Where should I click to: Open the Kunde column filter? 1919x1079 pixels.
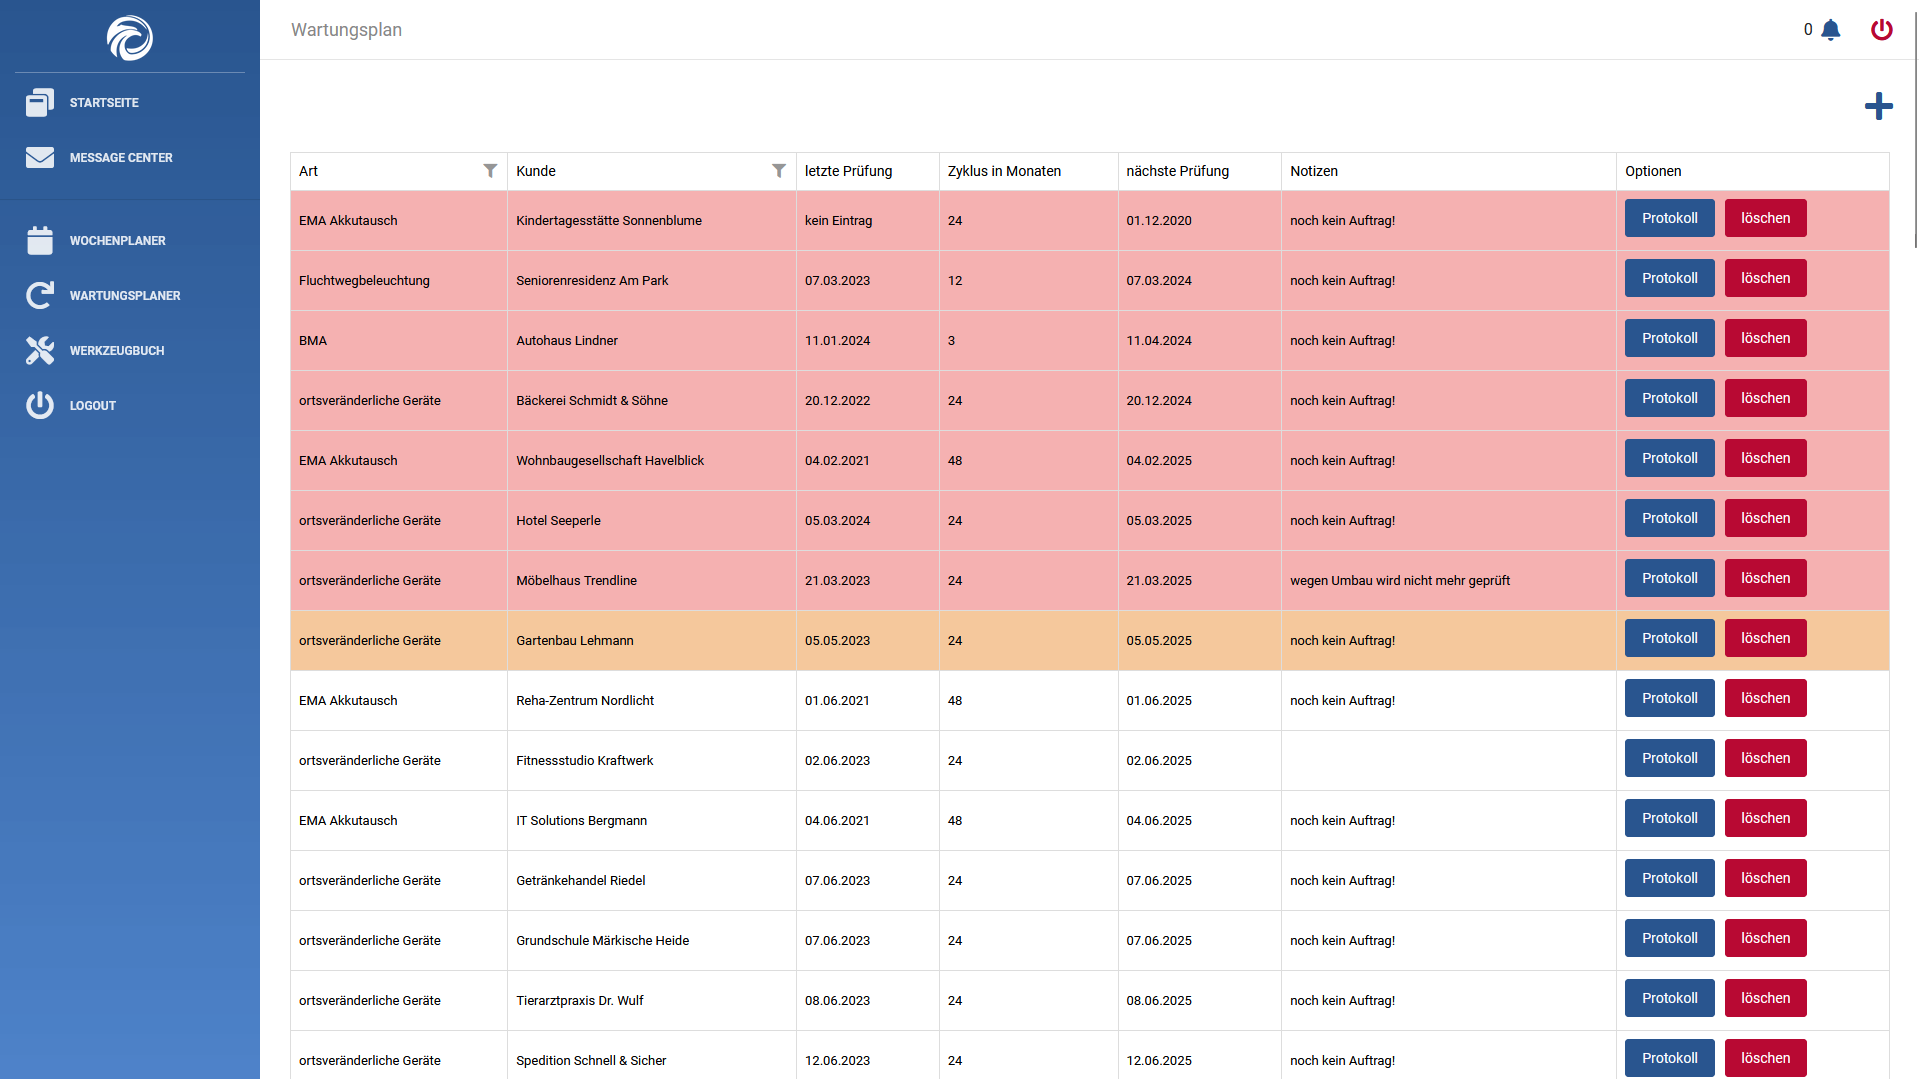(778, 171)
